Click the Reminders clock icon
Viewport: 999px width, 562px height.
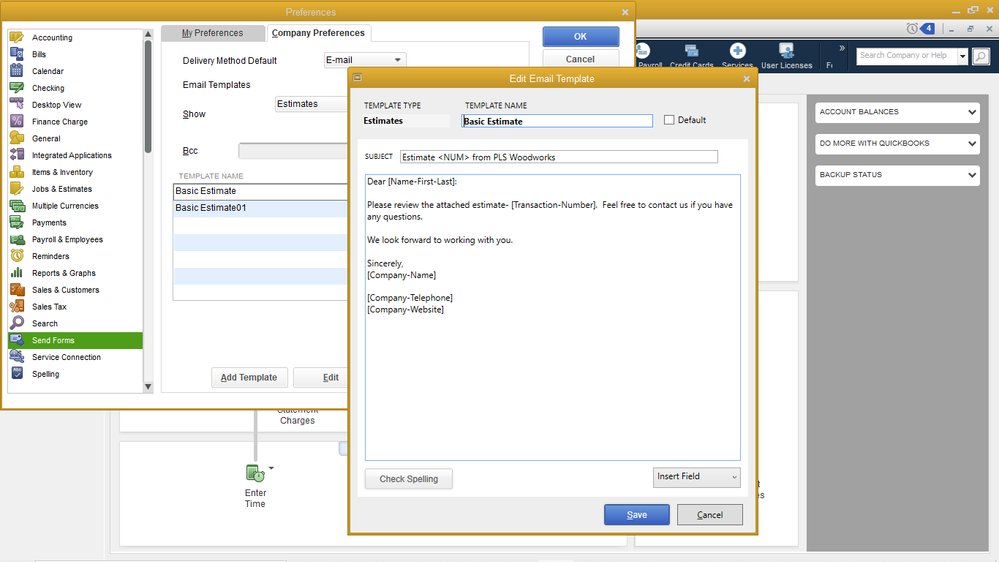click(17, 256)
